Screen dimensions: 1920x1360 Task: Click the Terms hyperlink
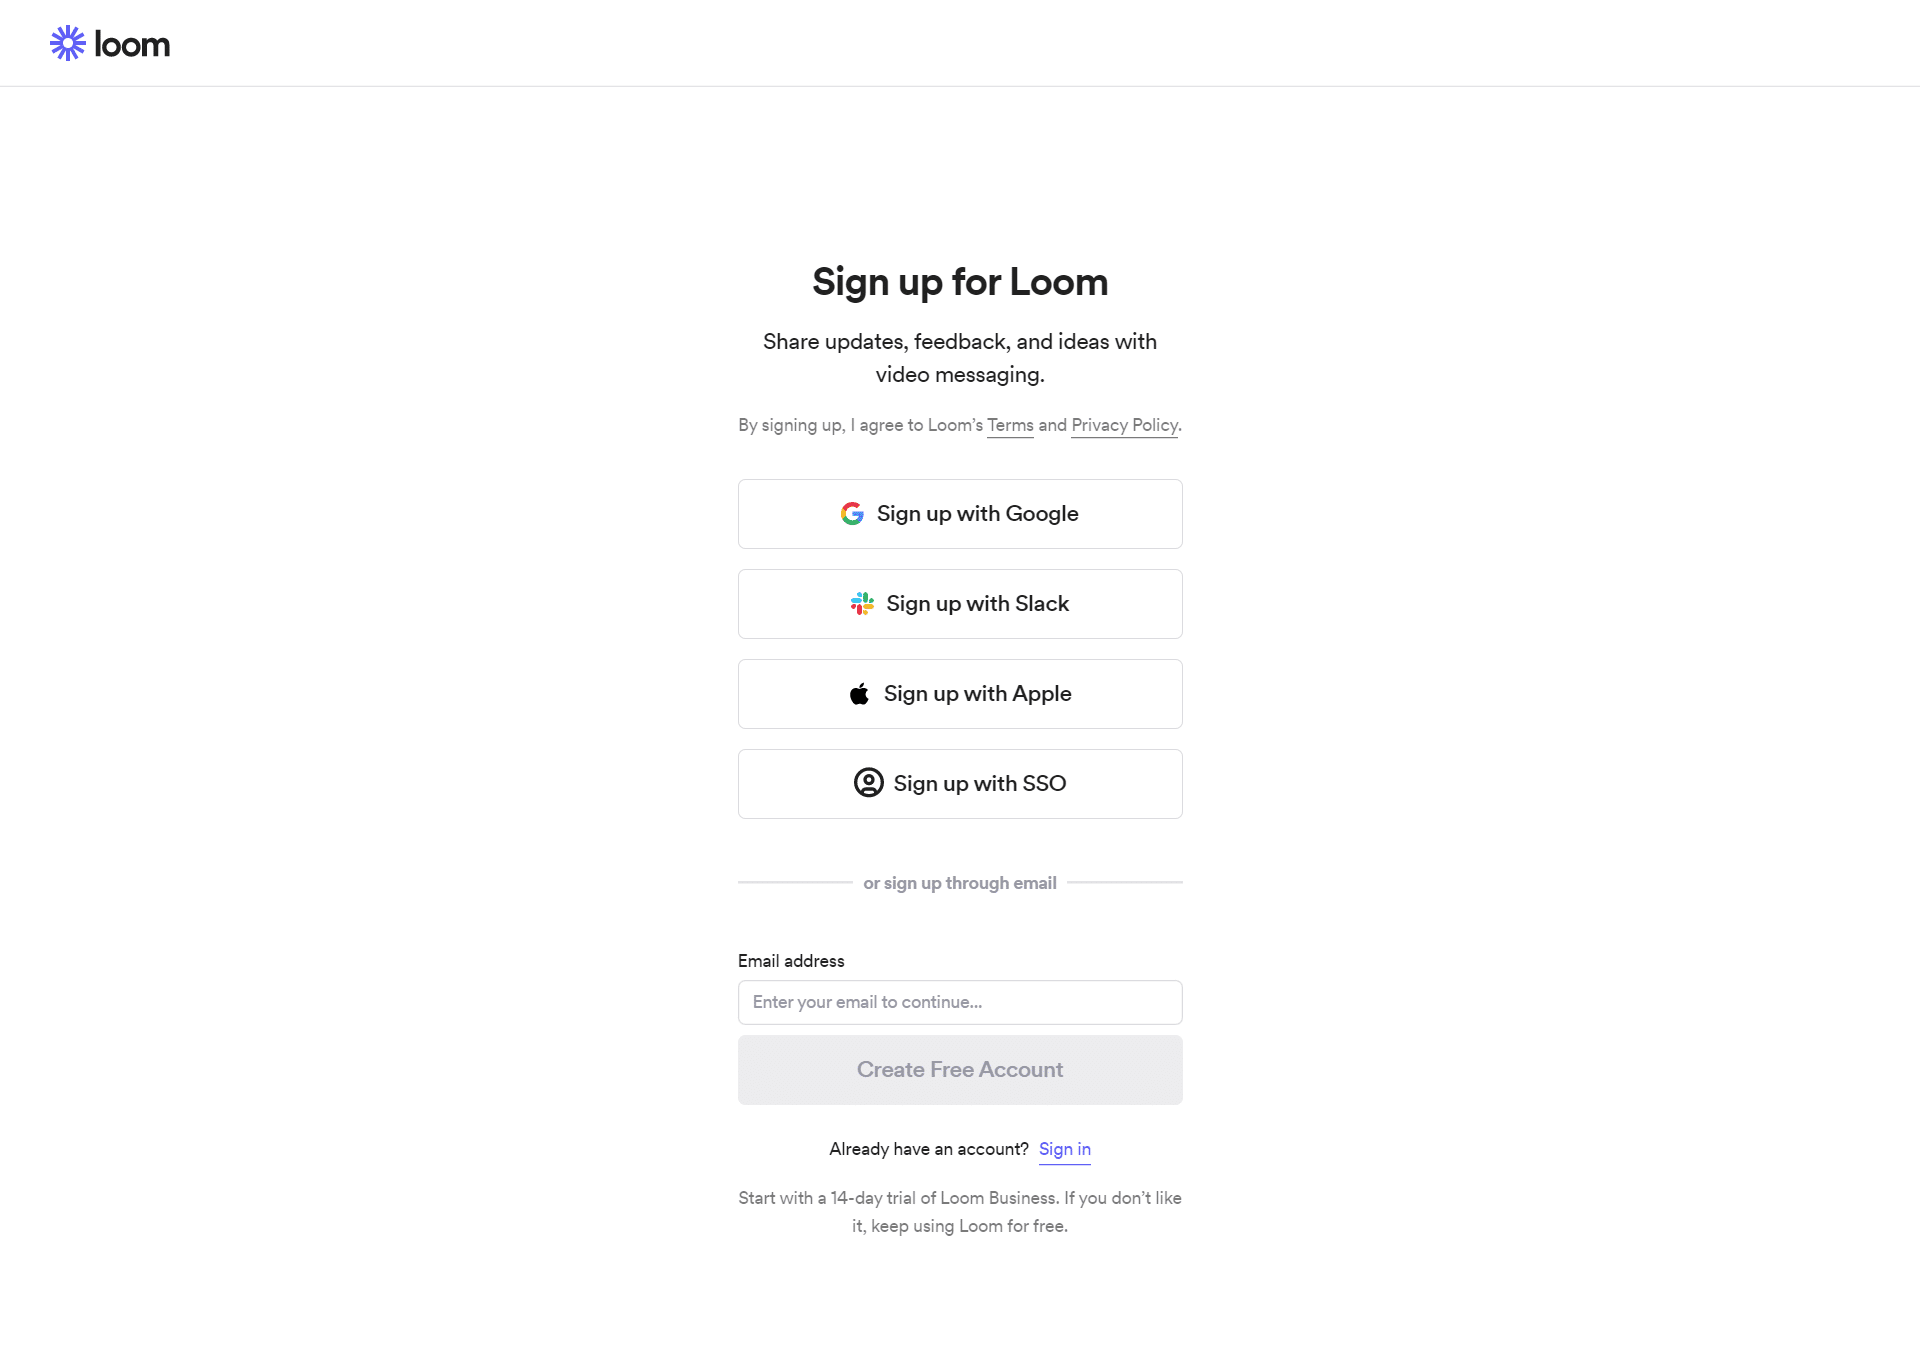click(x=1011, y=425)
